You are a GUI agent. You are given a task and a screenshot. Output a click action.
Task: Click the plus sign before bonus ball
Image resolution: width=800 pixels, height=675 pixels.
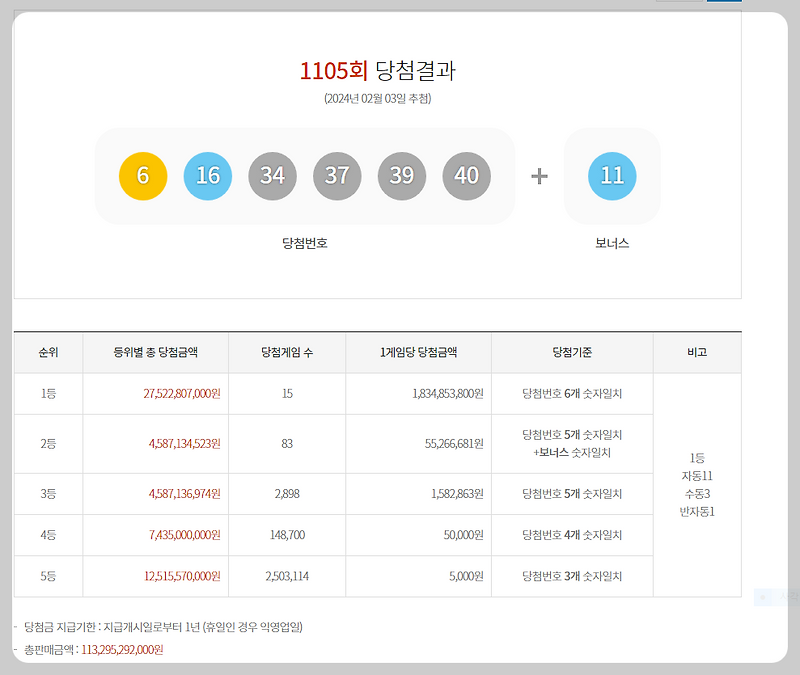pyautogui.click(x=539, y=177)
